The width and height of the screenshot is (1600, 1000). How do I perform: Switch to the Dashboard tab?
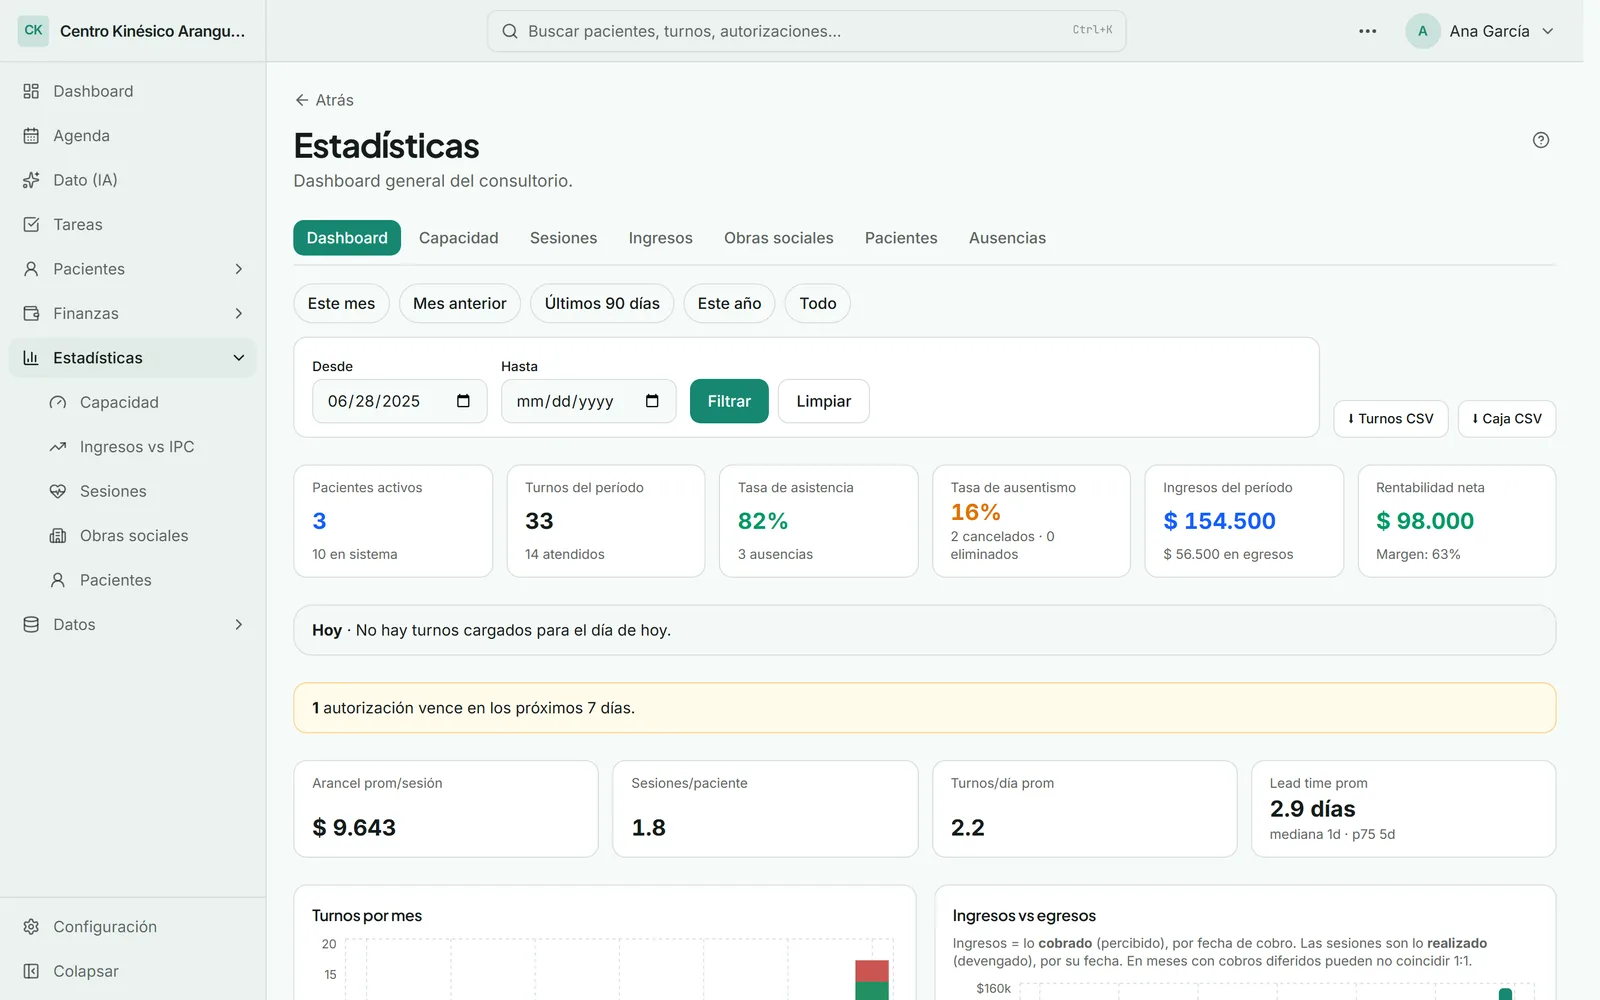pyautogui.click(x=347, y=238)
